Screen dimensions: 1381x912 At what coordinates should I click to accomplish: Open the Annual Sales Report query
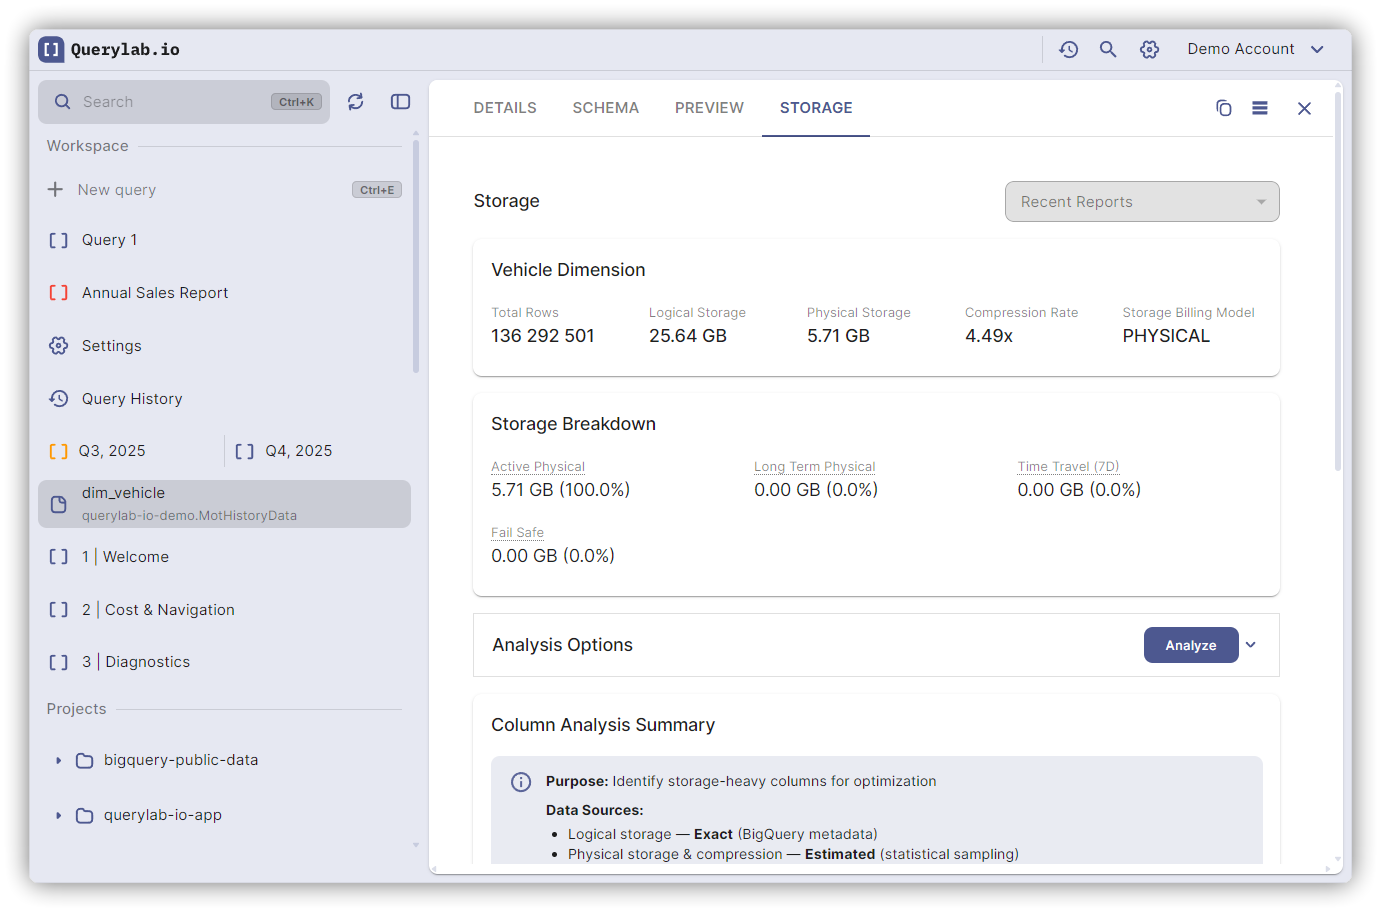point(155,293)
